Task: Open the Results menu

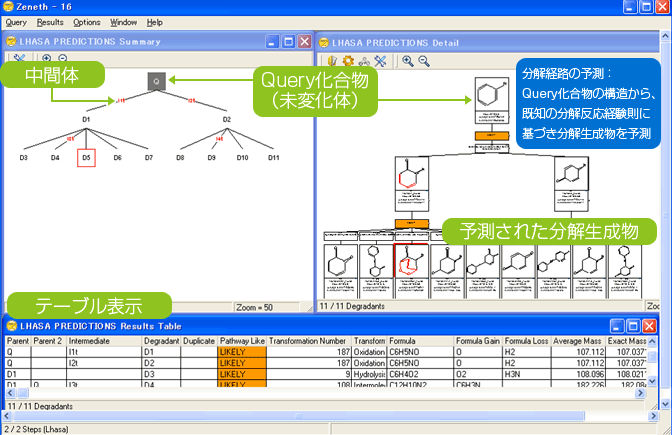Action: point(50,22)
